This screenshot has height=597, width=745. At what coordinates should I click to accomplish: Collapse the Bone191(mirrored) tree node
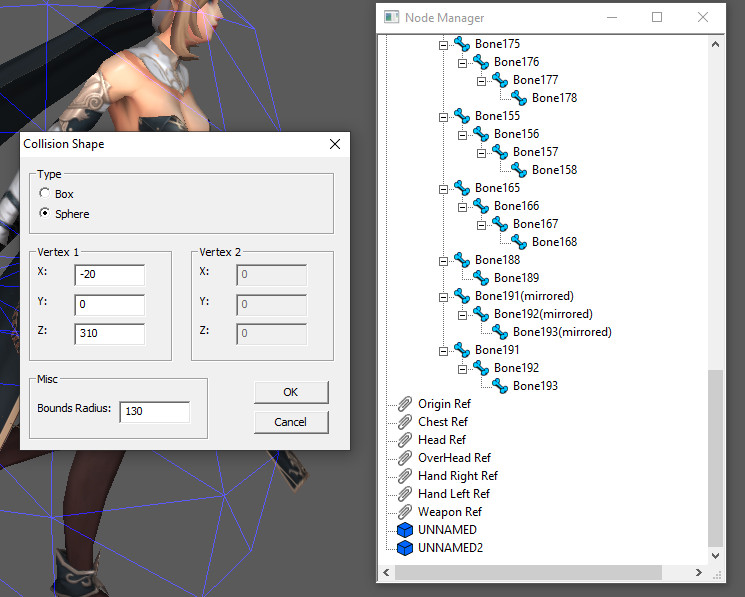tap(443, 297)
